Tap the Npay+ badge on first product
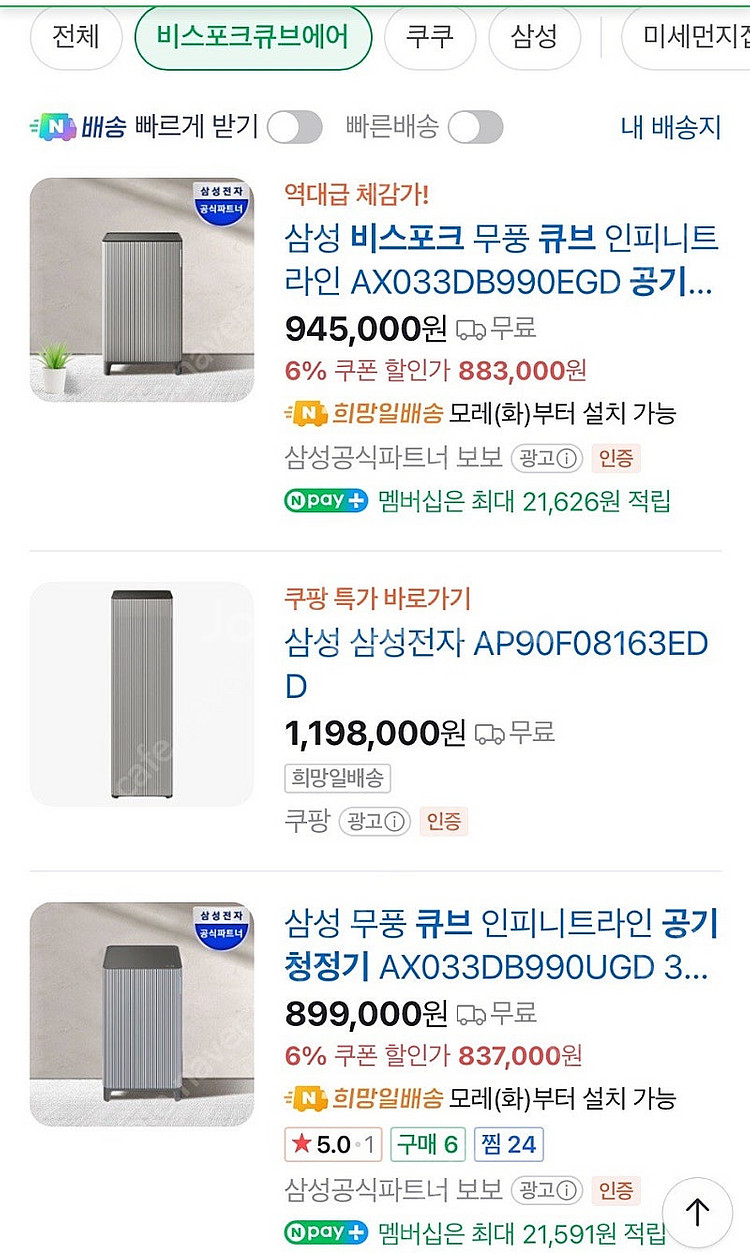This screenshot has width=750, height=1254. (326, 501)
